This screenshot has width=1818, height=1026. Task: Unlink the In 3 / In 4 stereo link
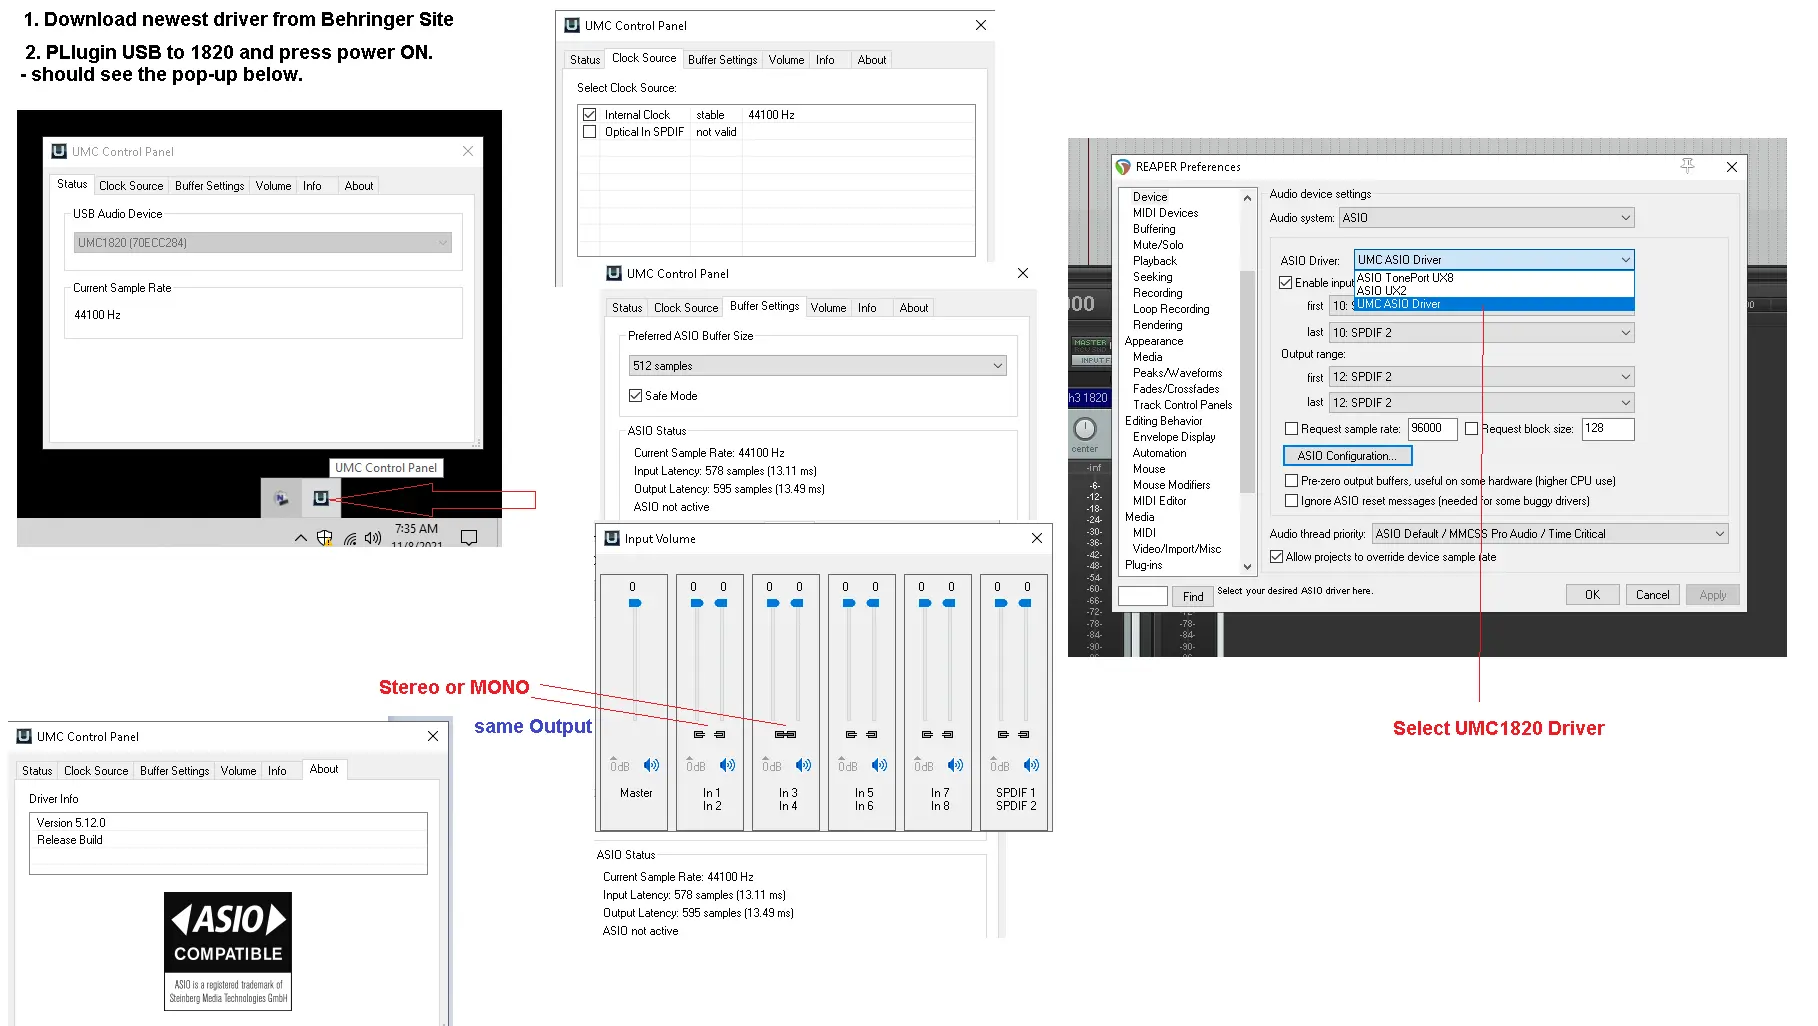coord(786,734)
